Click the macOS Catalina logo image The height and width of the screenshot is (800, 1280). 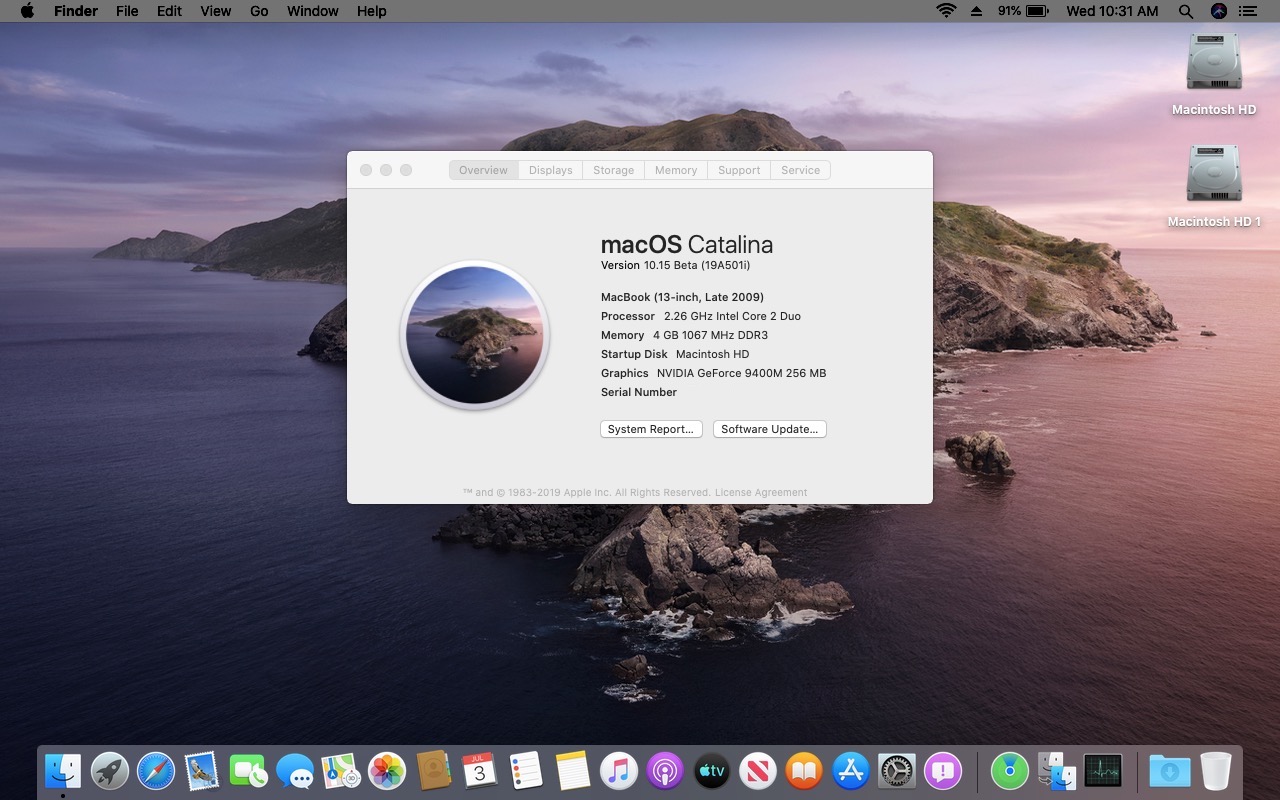point(475,335)
